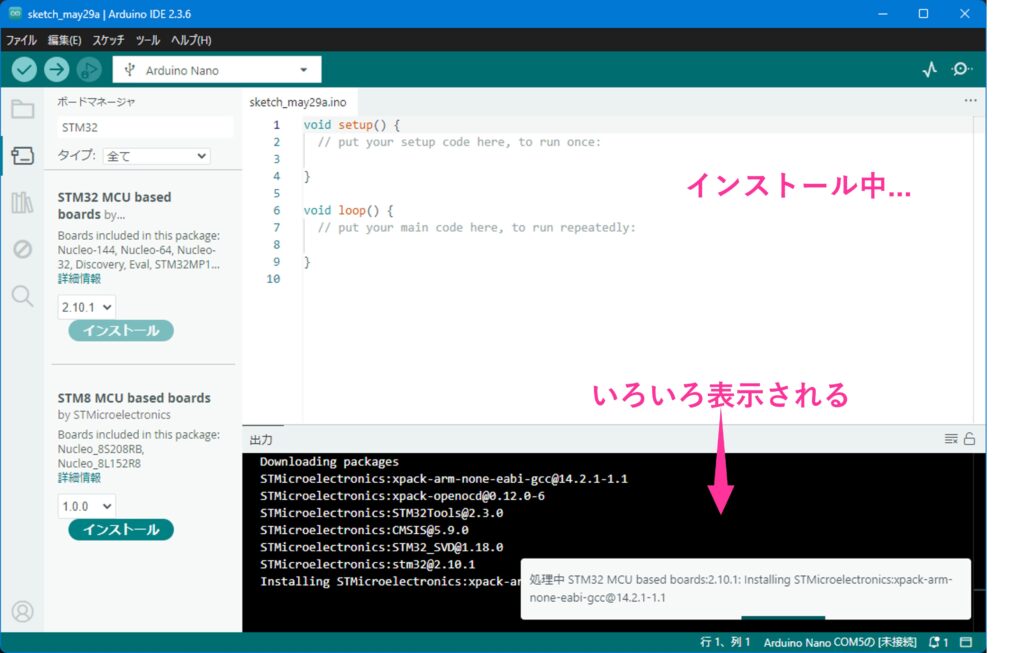The image size is (1024, 653).
Task: Click the cursor position 行 1、列 1
Action: 725,643
